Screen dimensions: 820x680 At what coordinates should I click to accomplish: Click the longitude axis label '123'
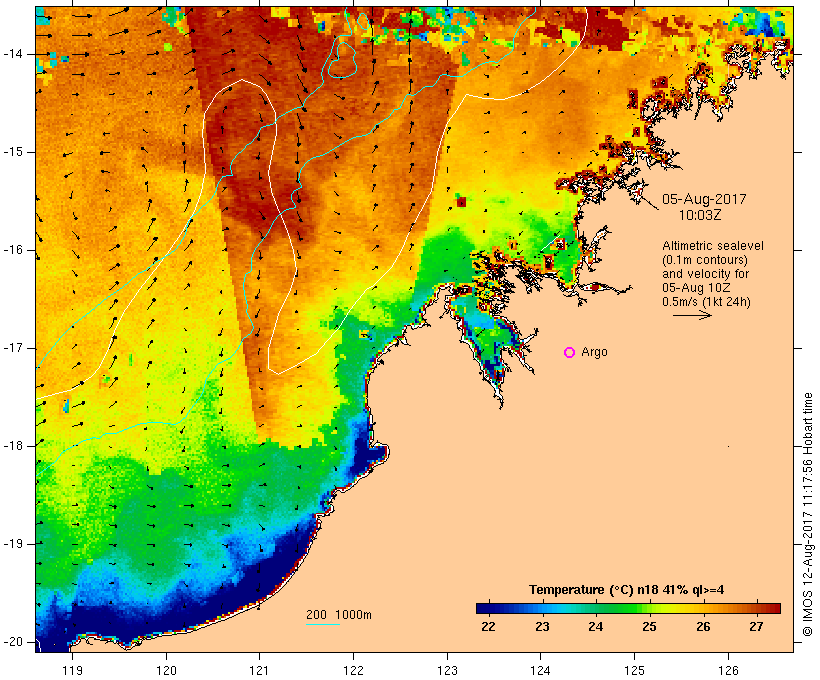[447, 670]
